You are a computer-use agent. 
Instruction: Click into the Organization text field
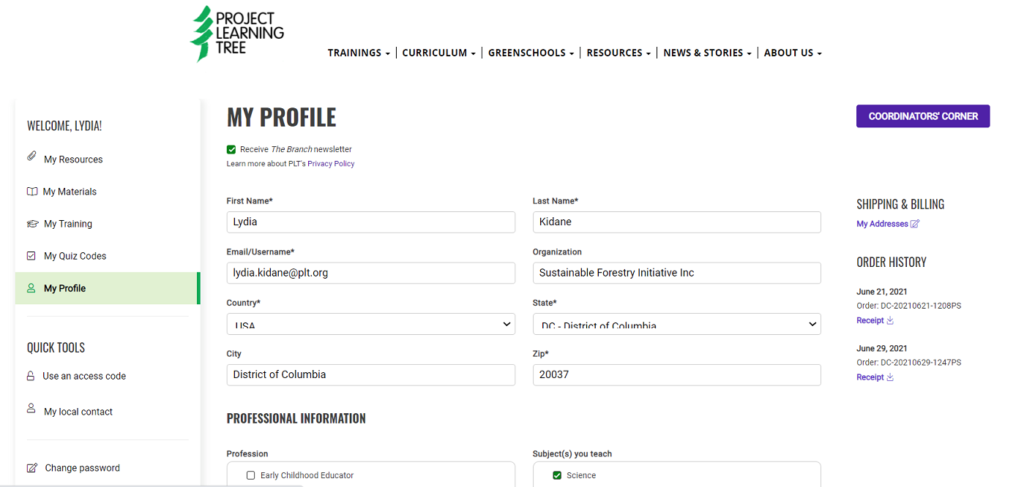[x=676, y=272]
